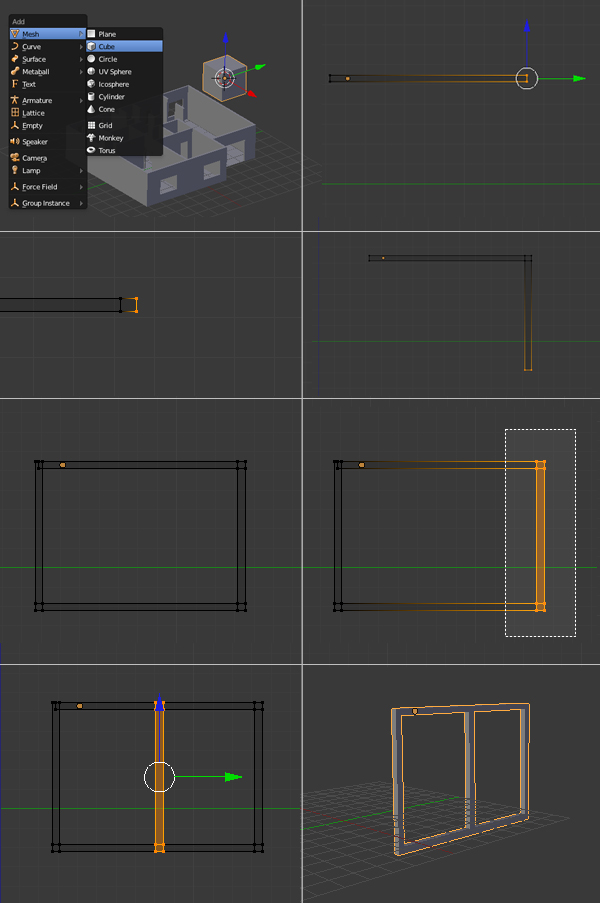Expand the Force Field submenu arrow
Image resolution: width=600 pixels, height=903 pixels.
tap(81, 187)
